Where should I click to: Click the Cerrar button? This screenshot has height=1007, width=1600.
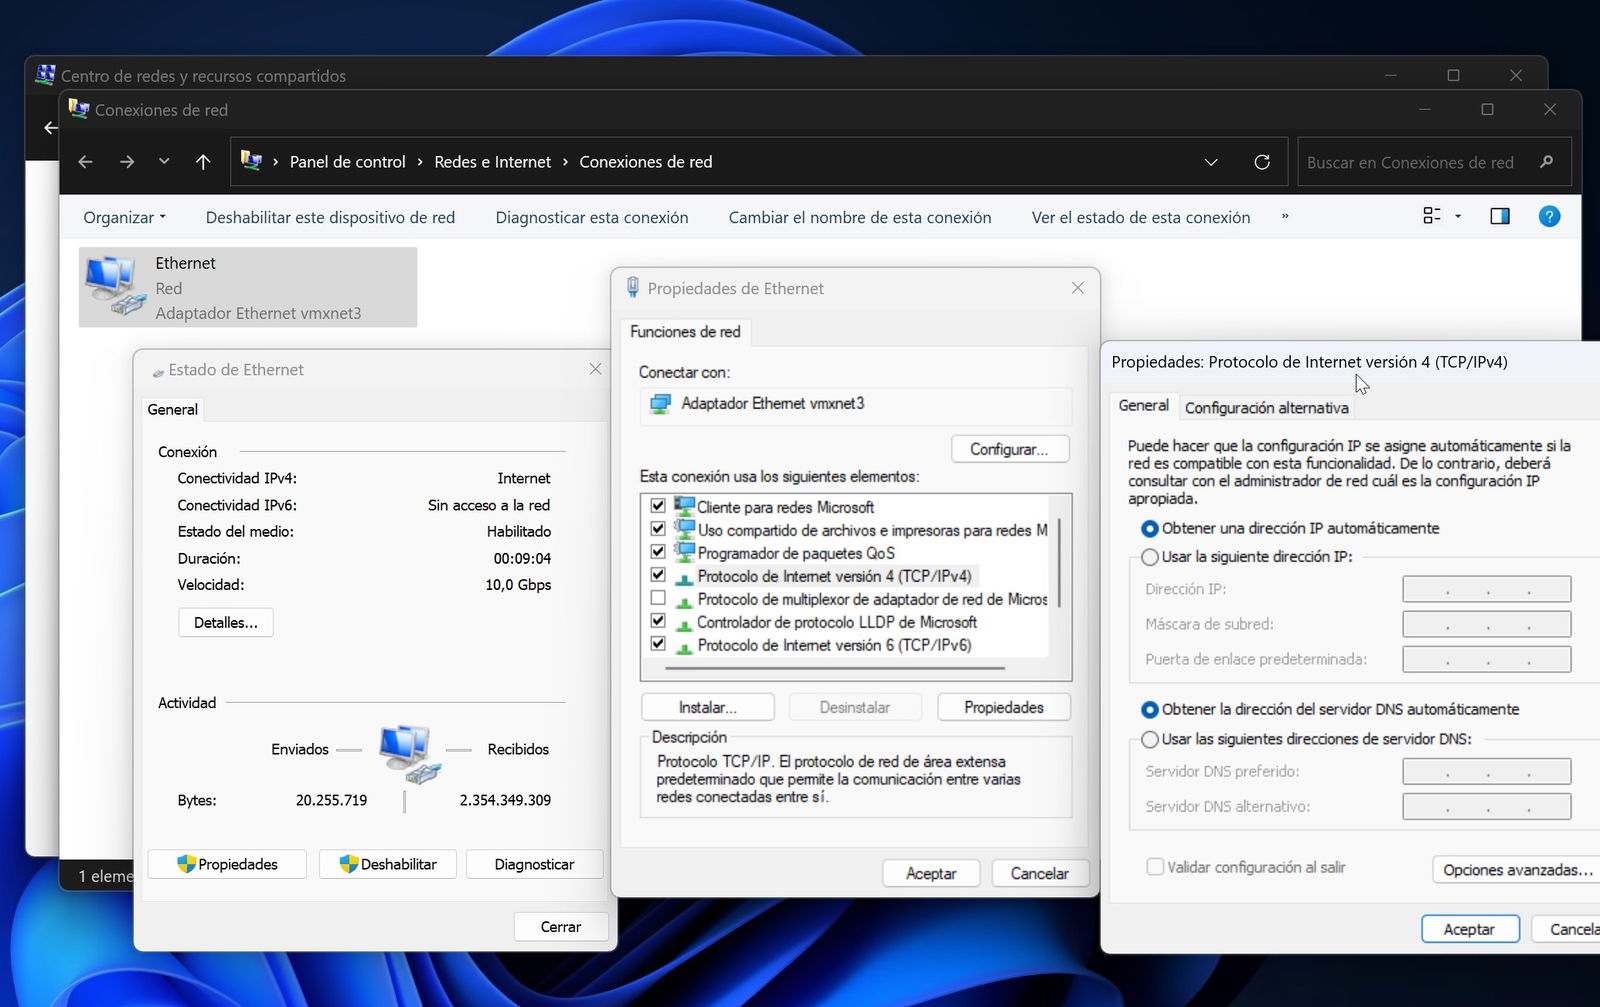(561, 927)
